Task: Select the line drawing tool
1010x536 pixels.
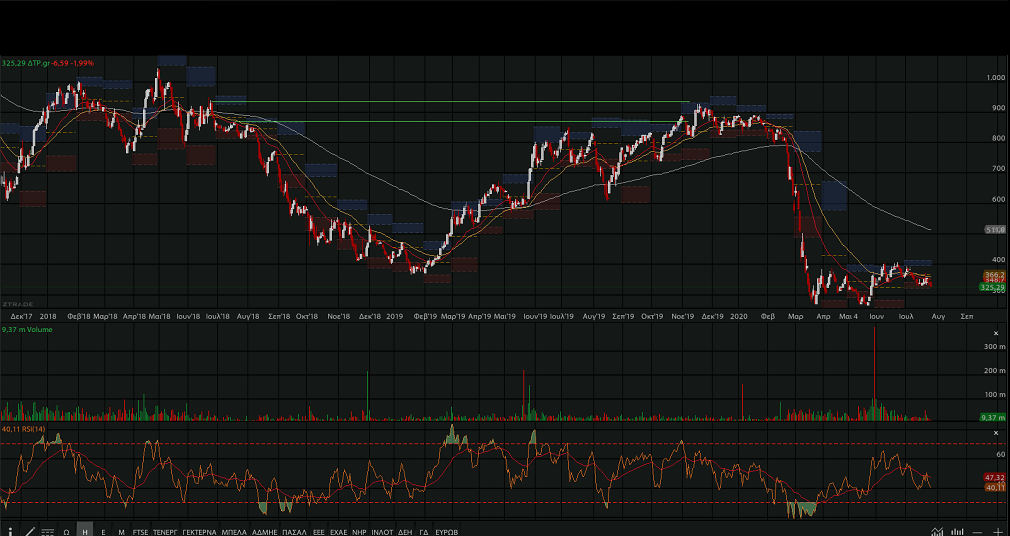Action: pos(29,531)
